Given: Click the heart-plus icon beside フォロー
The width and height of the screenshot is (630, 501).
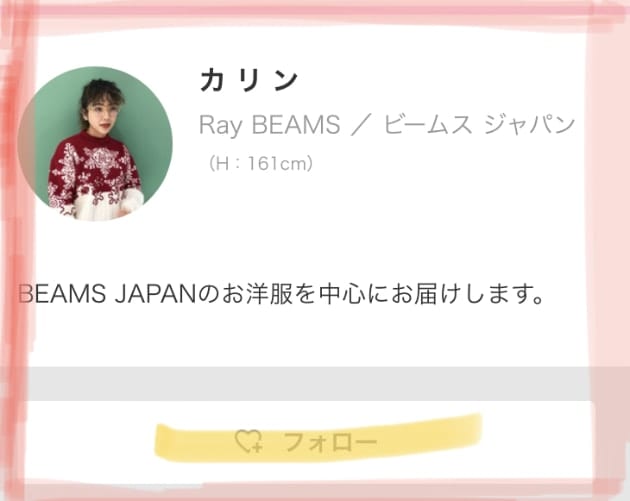Looking at the screenshot, I should pyautogui.click(x=249, y=441).
